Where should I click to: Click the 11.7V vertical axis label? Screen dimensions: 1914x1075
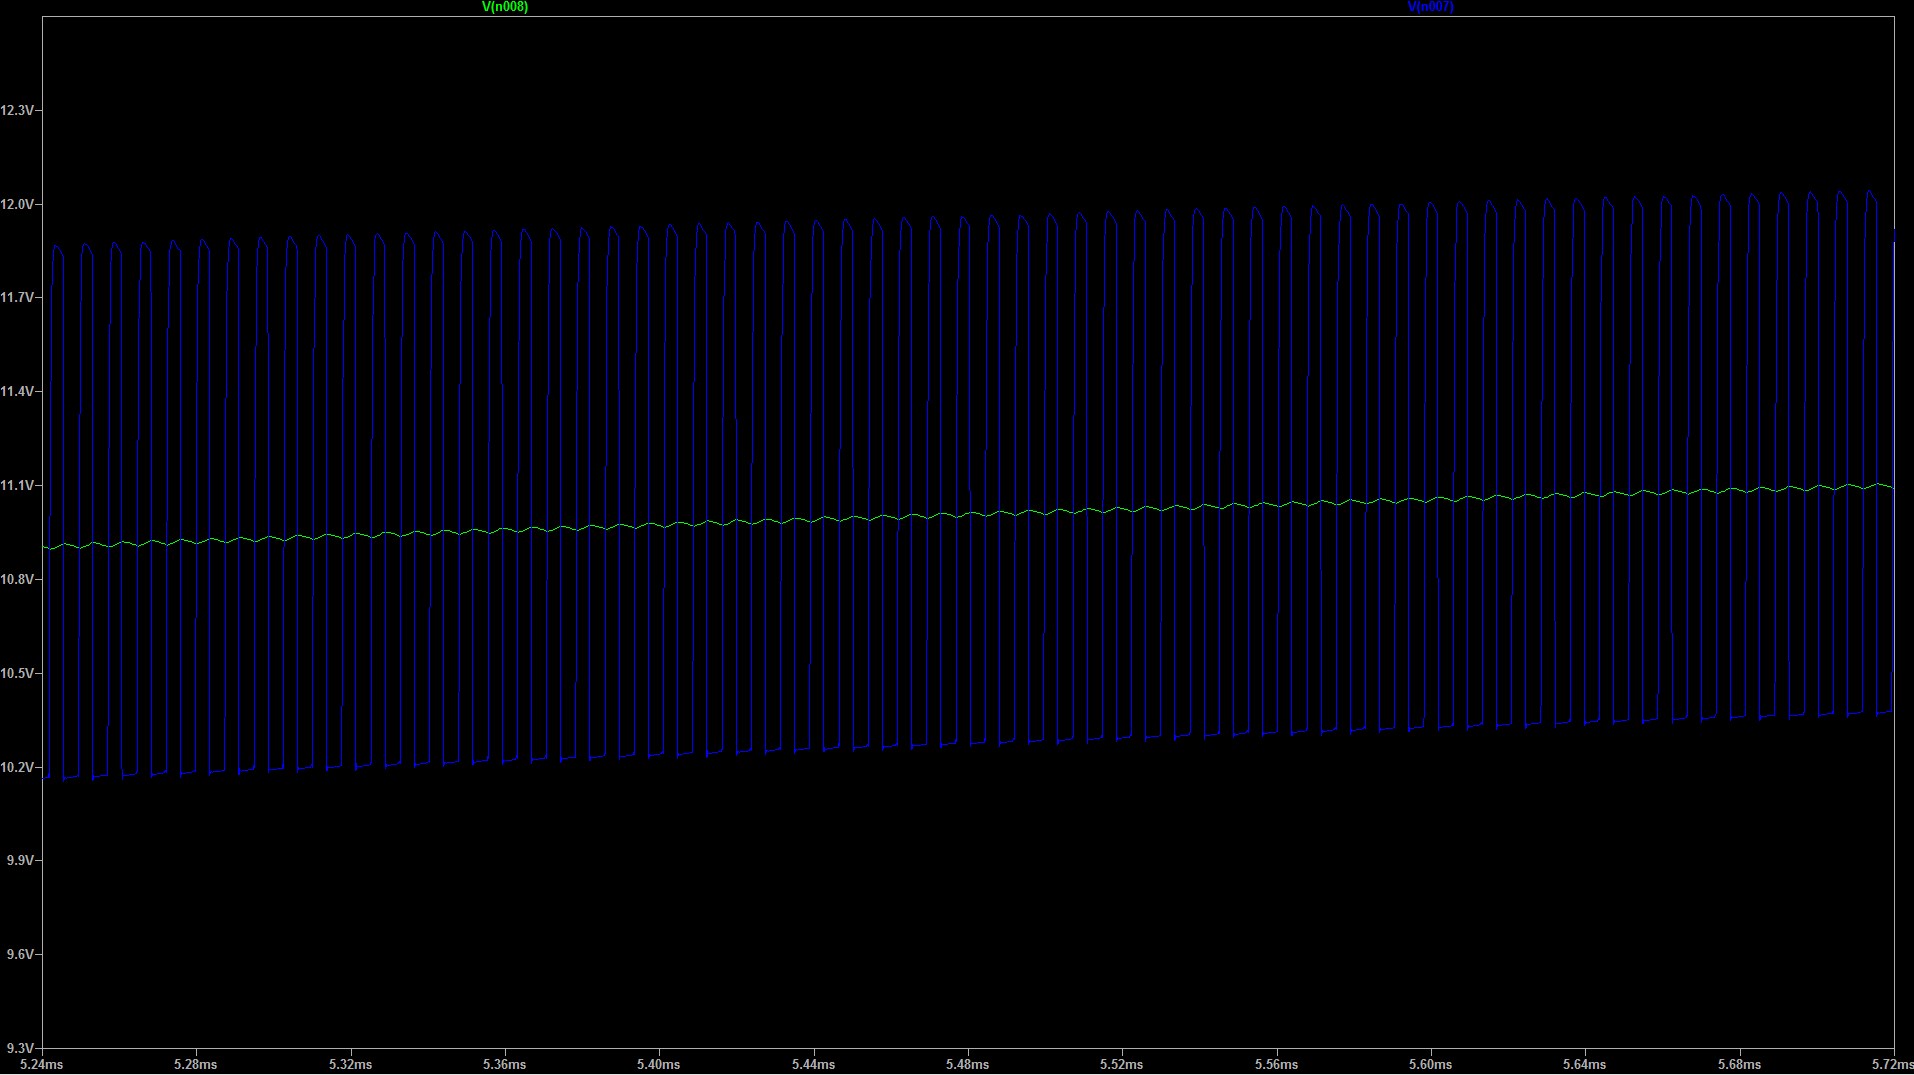point(18,298)
